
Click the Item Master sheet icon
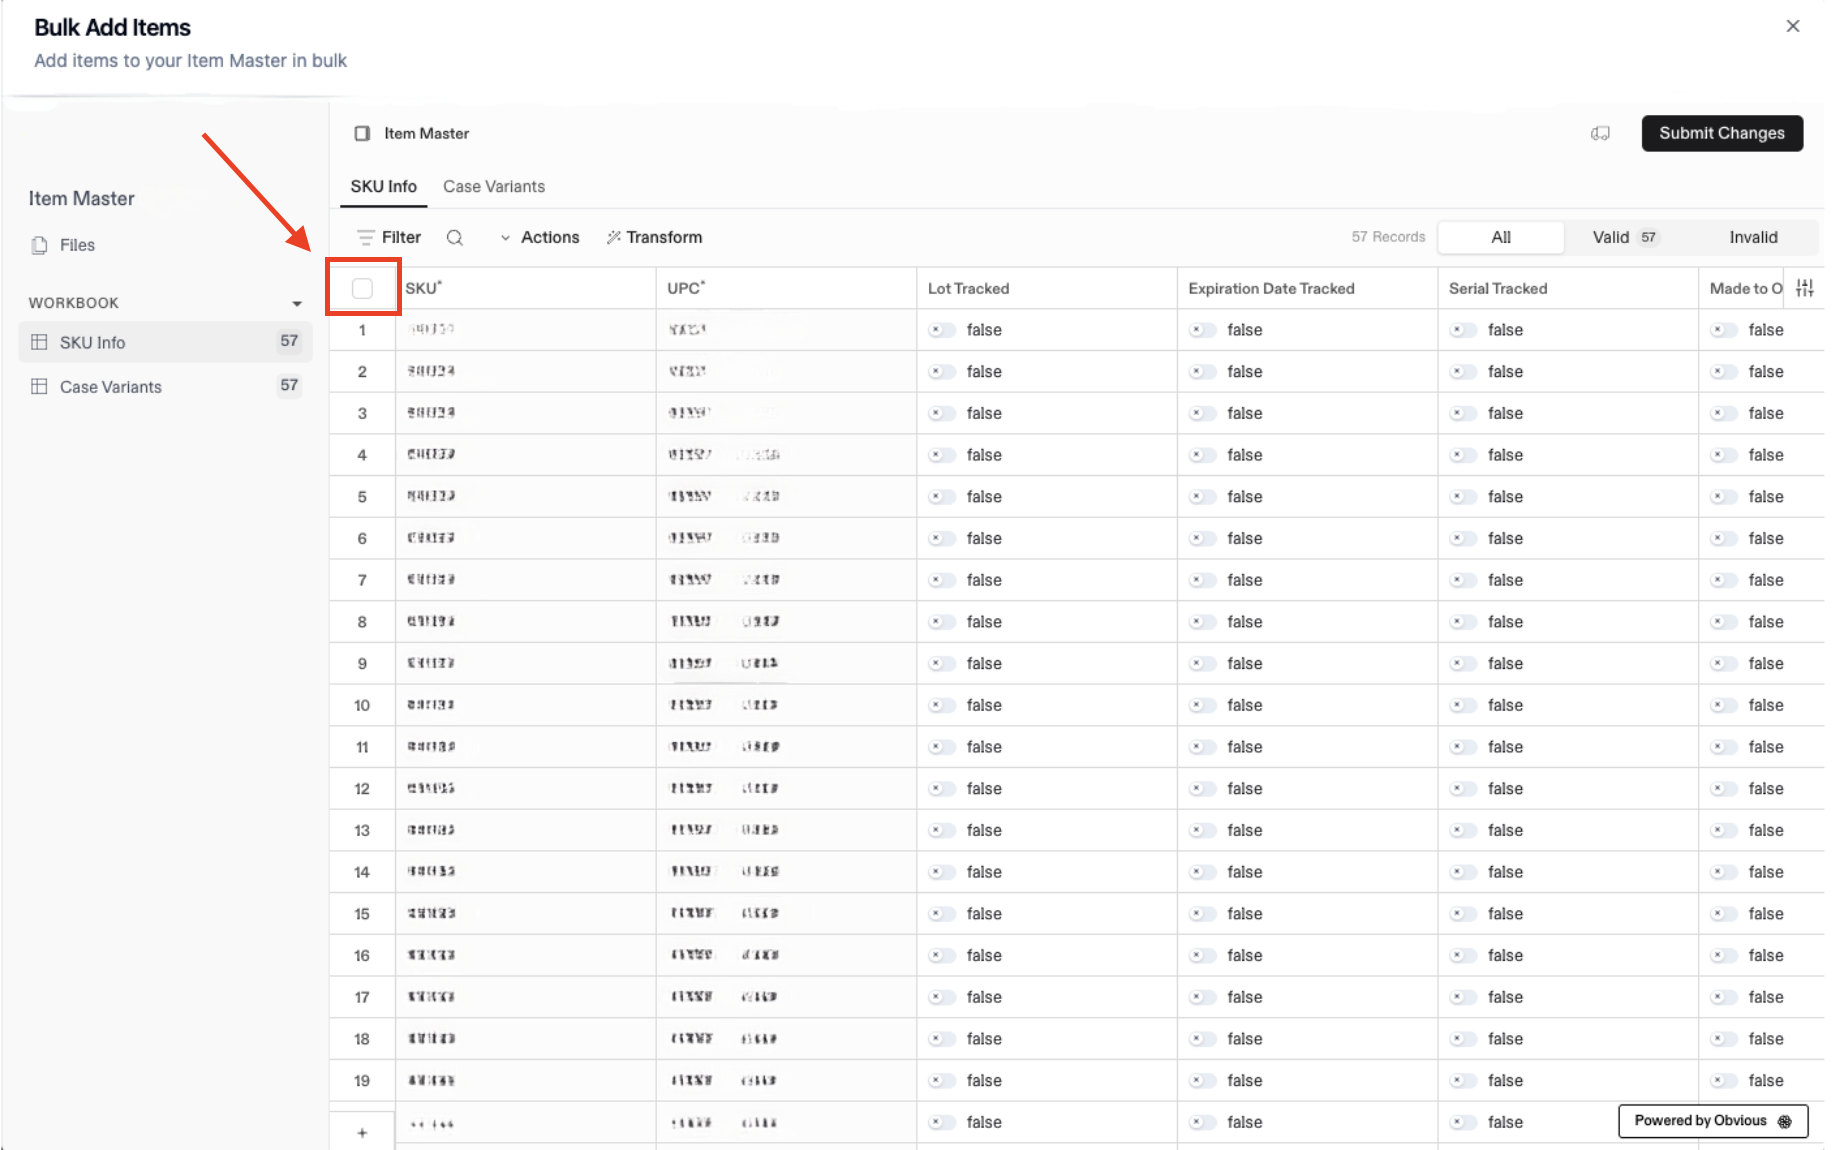362,134
